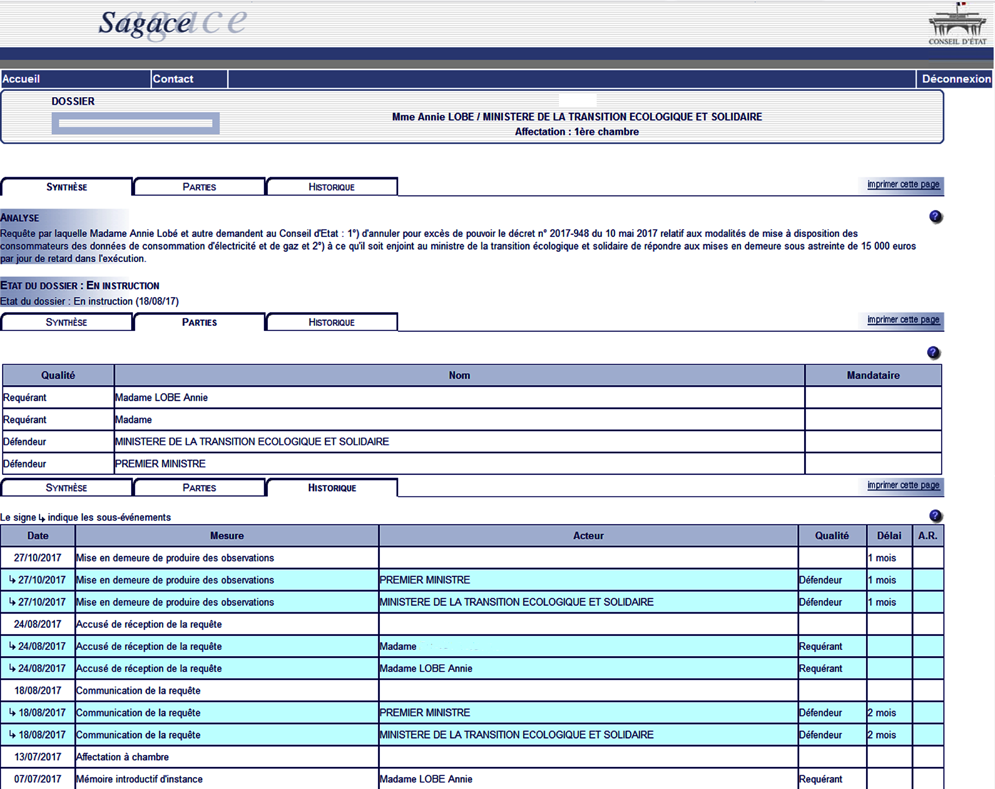This screenshot has height=789, width=995.
Task: Click 'Madame LOBE Annie' in the 24/08/2017 sub-event row
Action: tap(426, 668)
